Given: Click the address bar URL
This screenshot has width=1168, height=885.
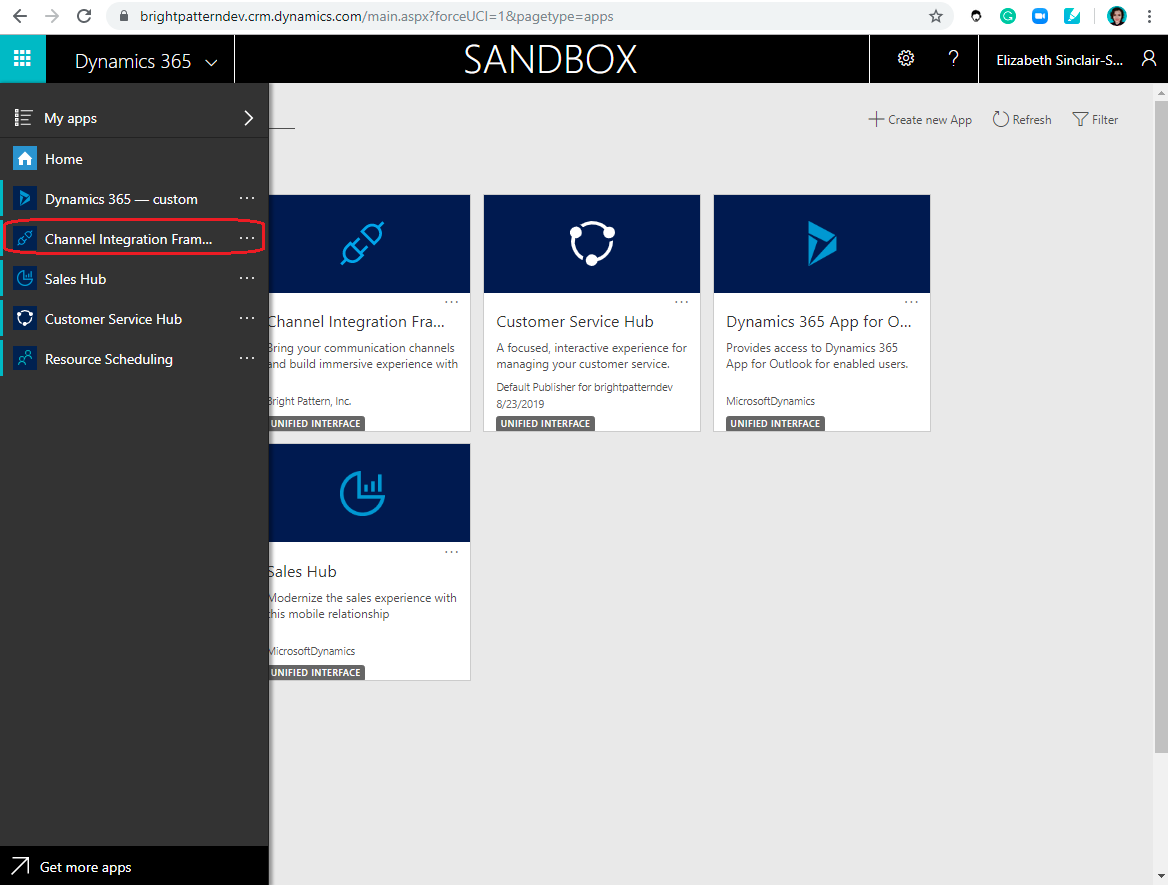Looking at the screenshot, I should pyautogui.click(x=377, y=16).
